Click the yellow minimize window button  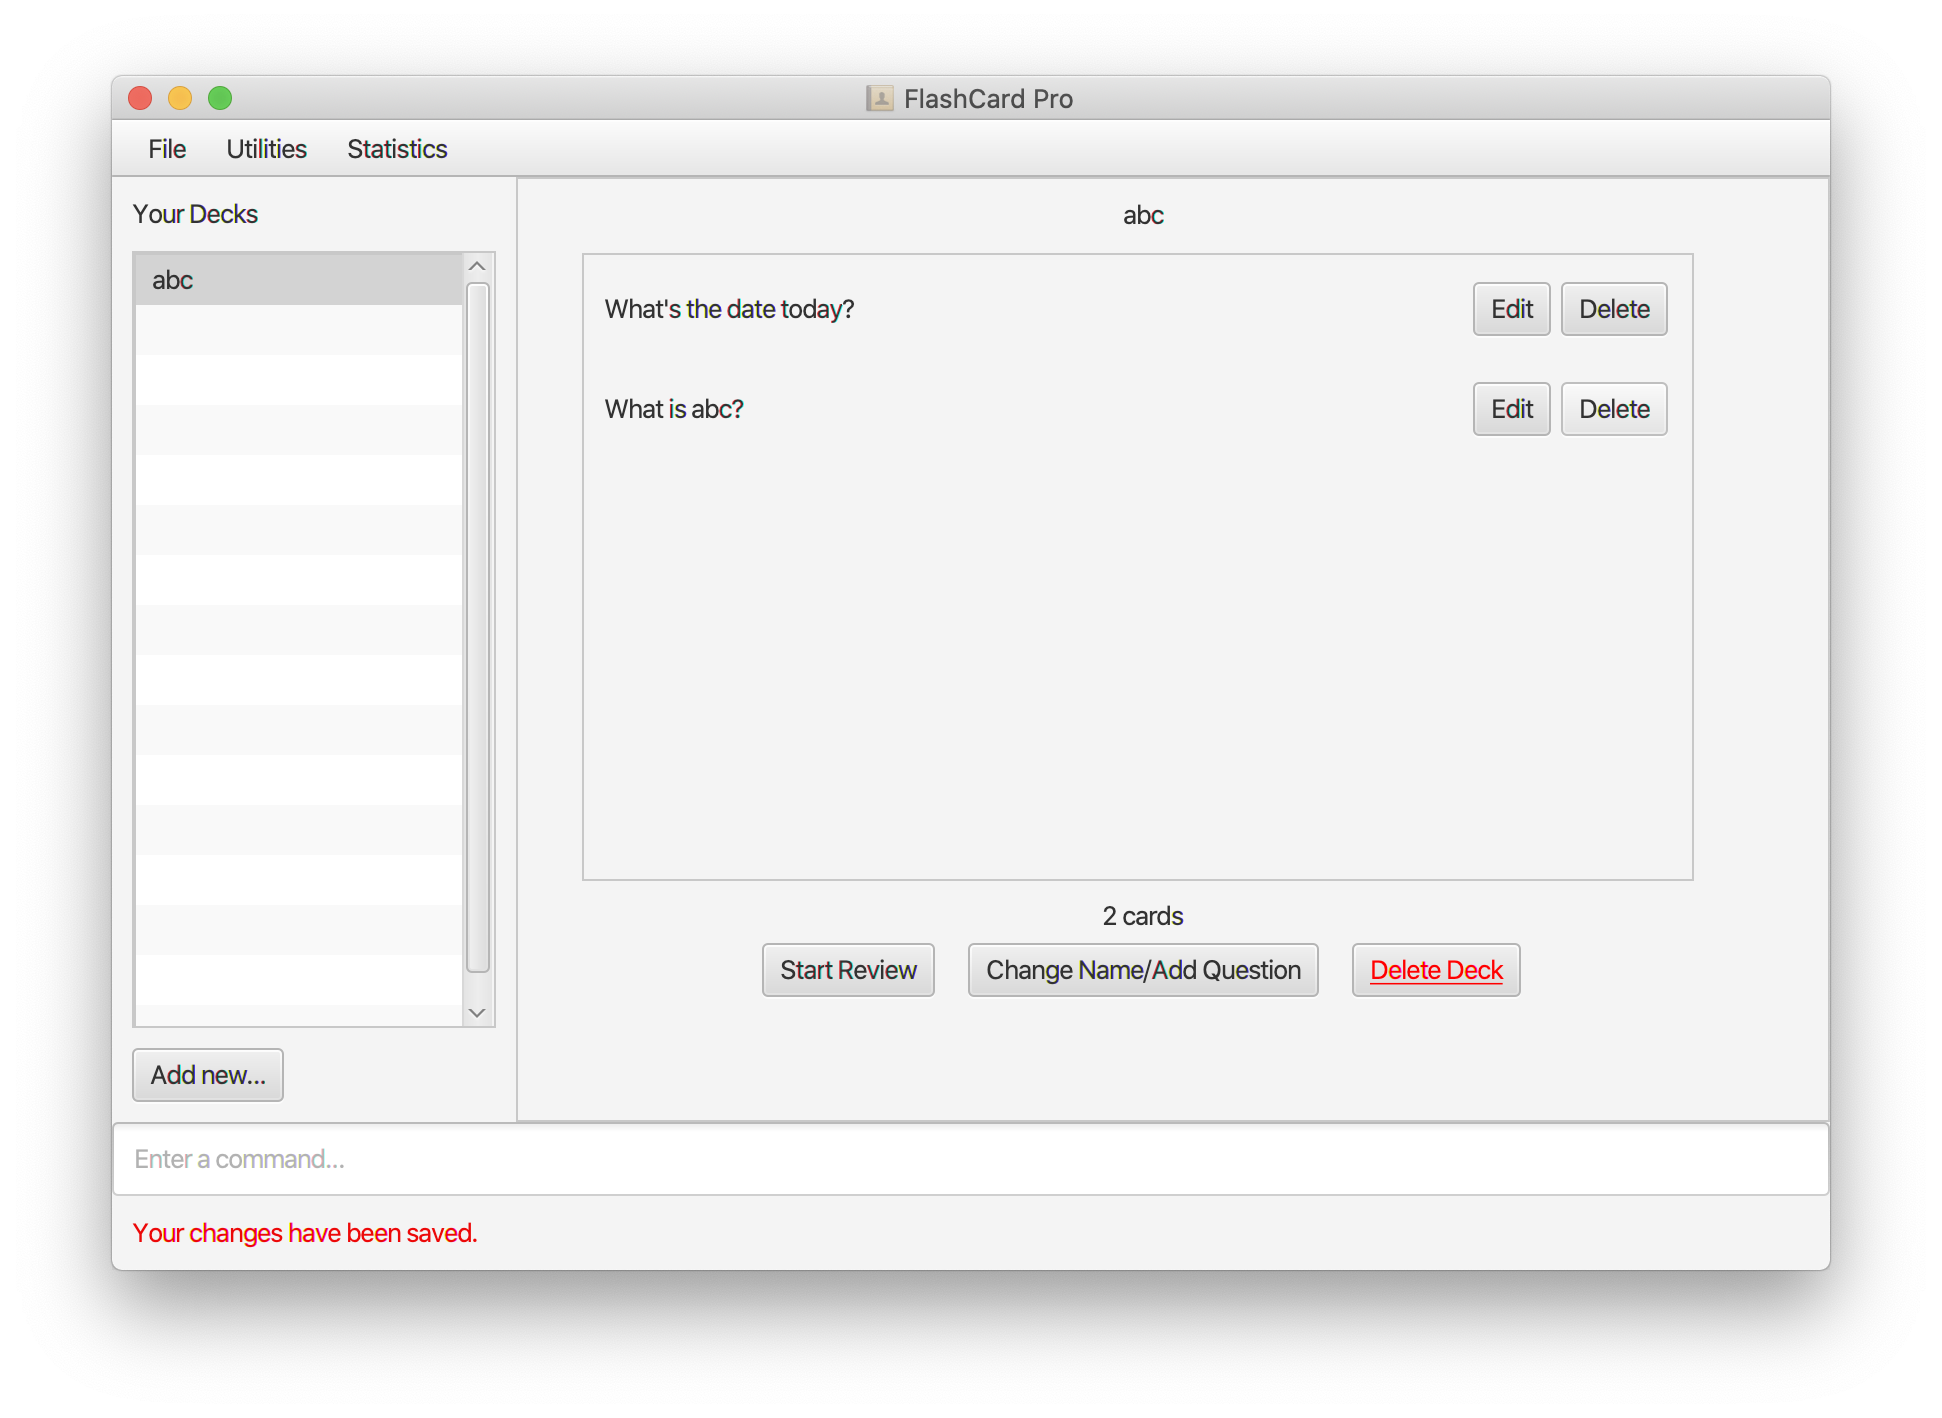[180, 98]
